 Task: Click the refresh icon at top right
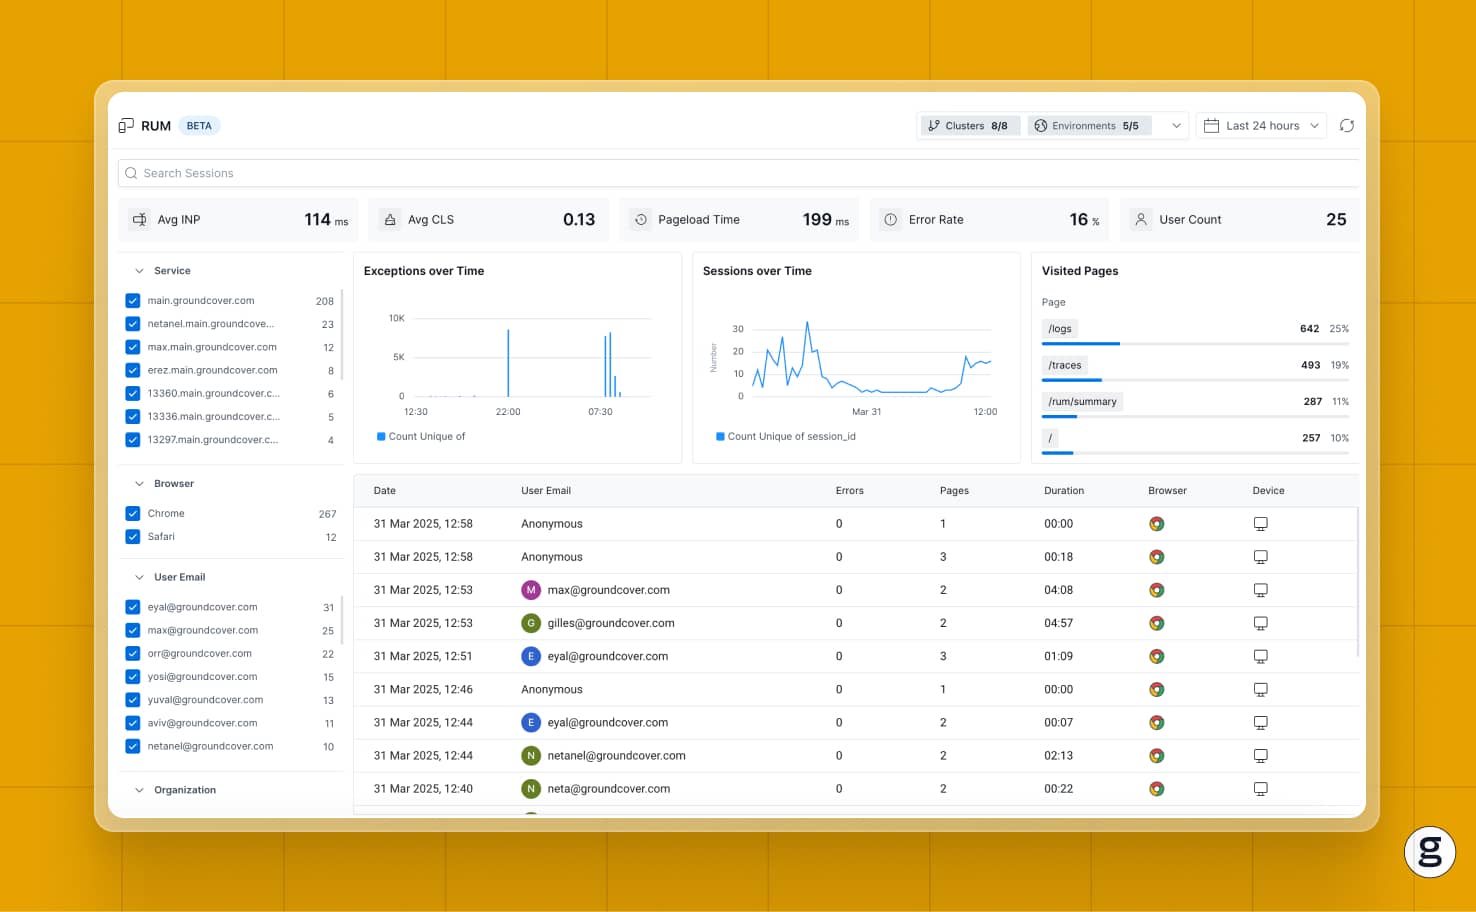1347,126
